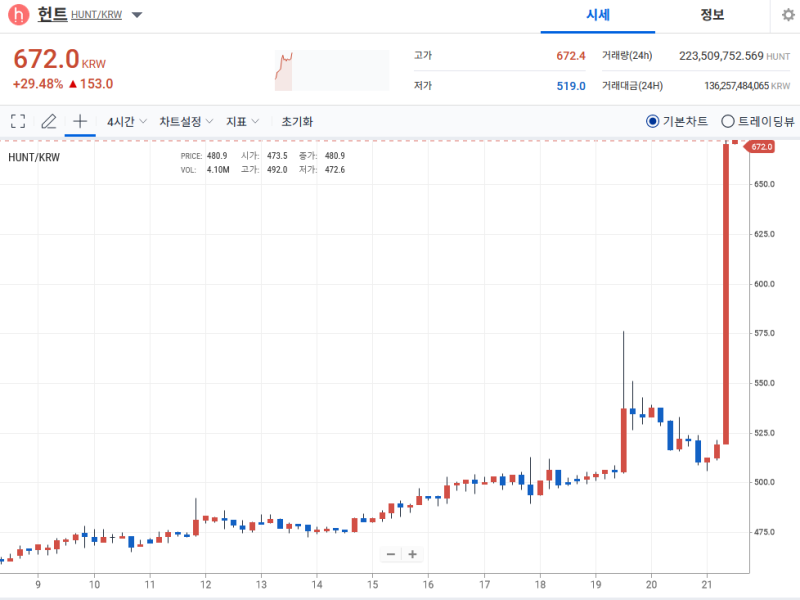800x600 pixels.
Task: Zoom in chart with plus button
Action: tap(413, 554)
